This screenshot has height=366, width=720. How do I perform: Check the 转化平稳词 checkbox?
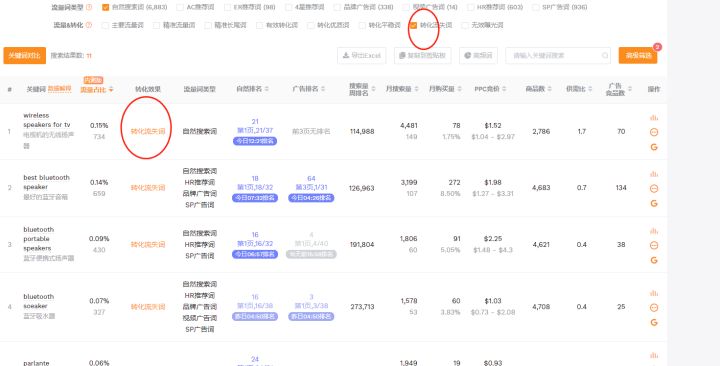point(362,25)
